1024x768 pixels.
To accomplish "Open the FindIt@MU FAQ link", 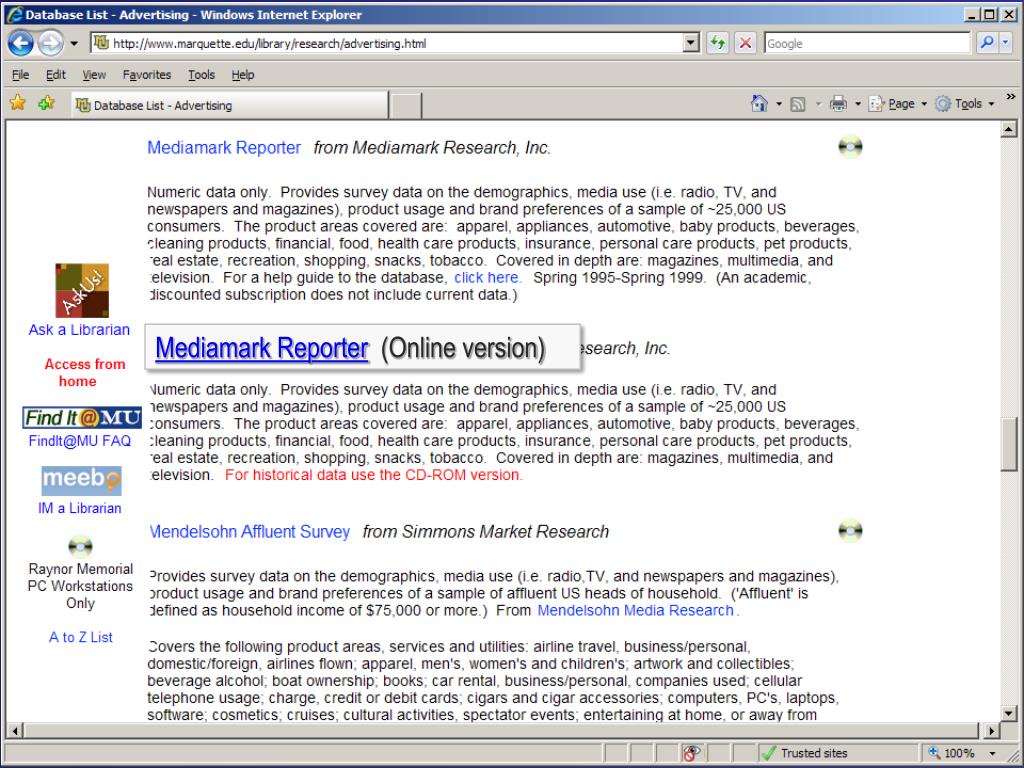I will [x=80, y=441].
